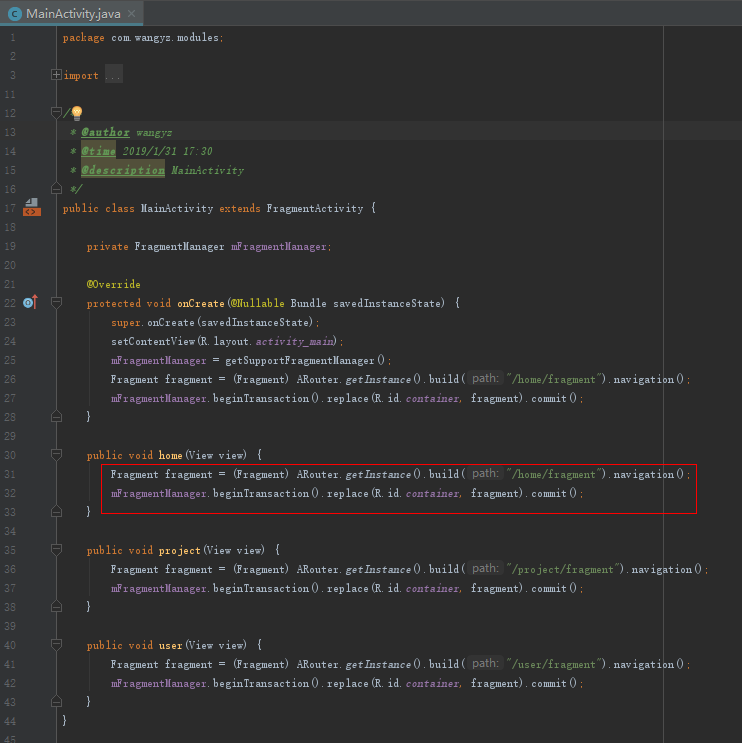Click the folded import ellipsis placeholder

point(113,75)
